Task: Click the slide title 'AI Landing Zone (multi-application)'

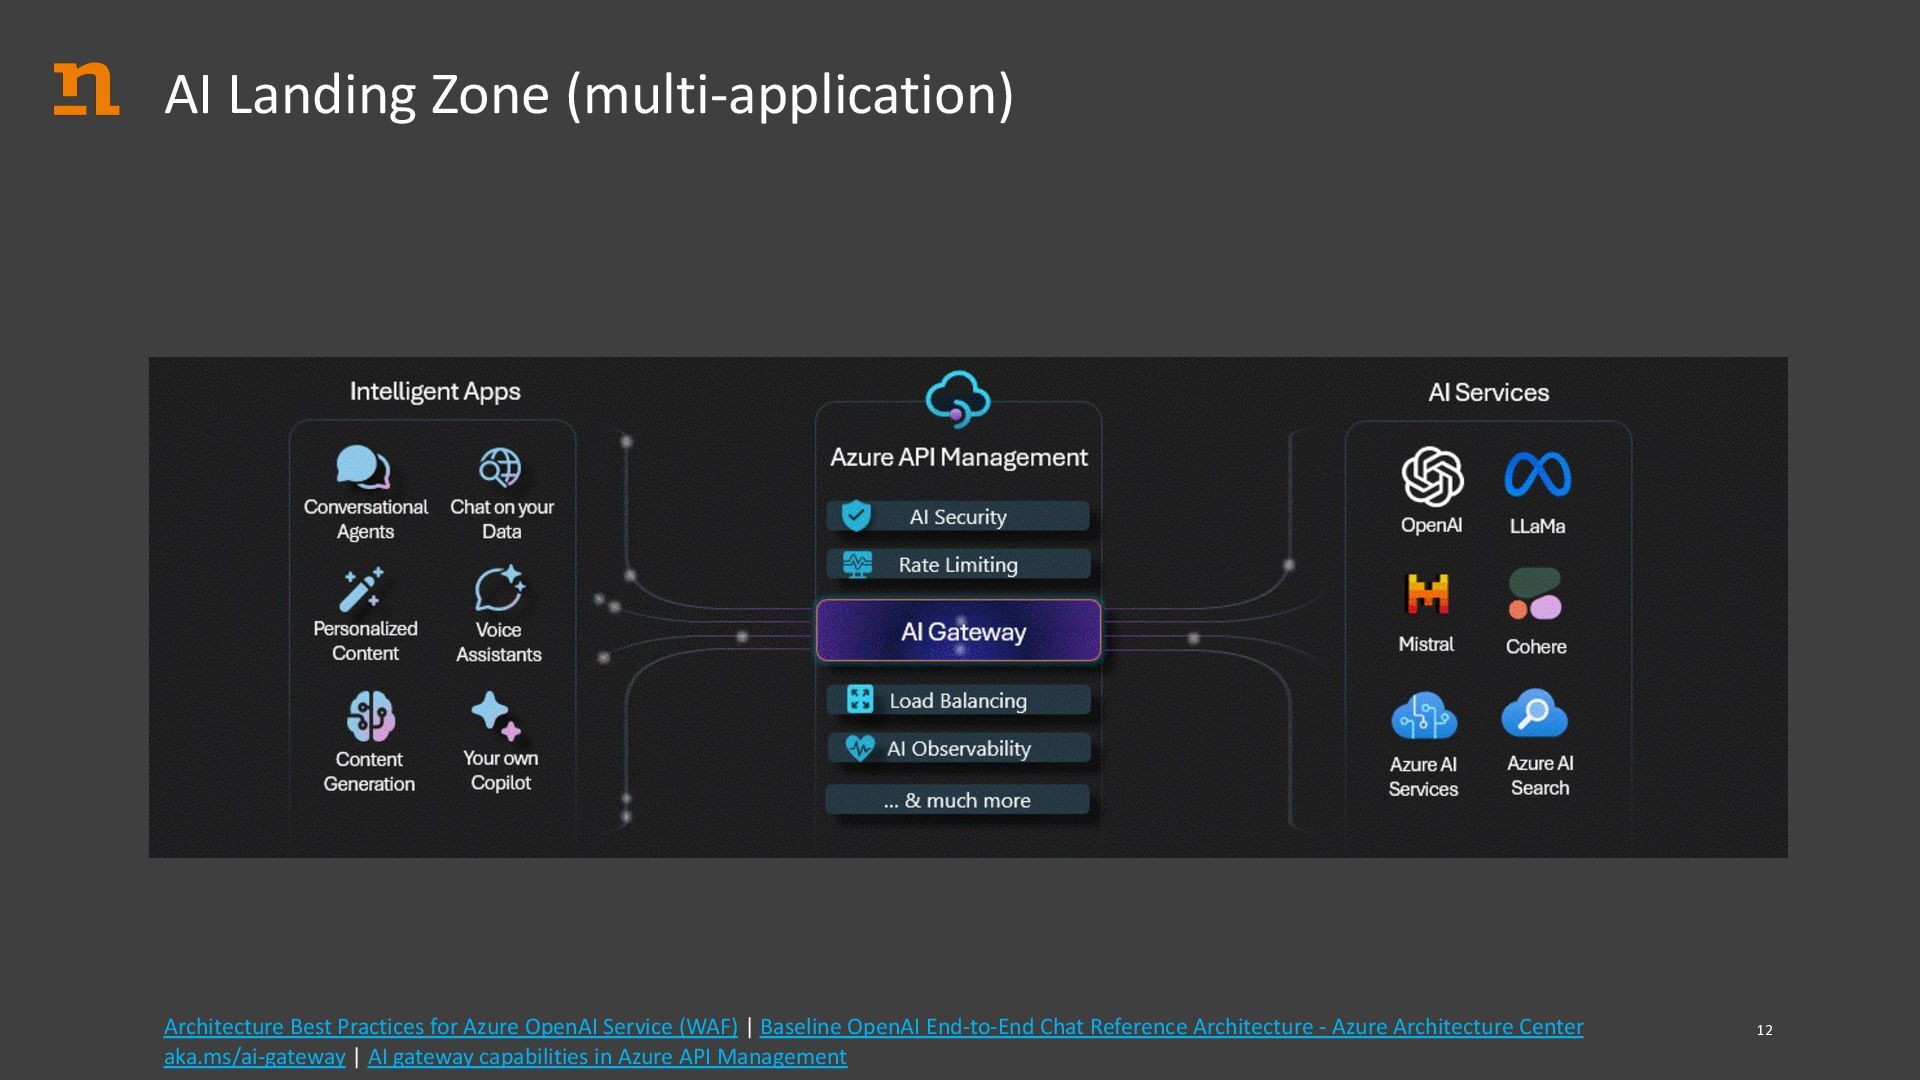Action: 589,95
